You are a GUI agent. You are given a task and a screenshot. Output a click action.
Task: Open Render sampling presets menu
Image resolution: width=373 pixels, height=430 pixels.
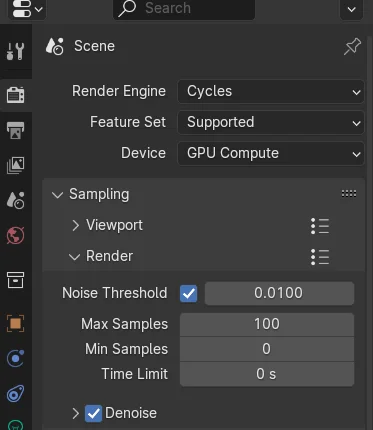[320, 257]
